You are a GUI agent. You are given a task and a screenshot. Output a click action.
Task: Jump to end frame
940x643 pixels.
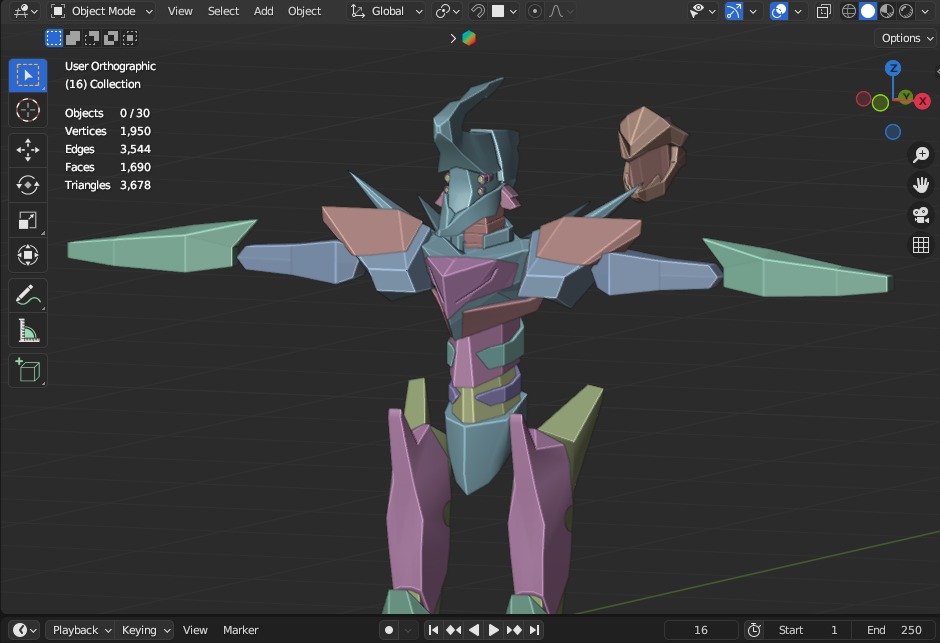point(534,630)
